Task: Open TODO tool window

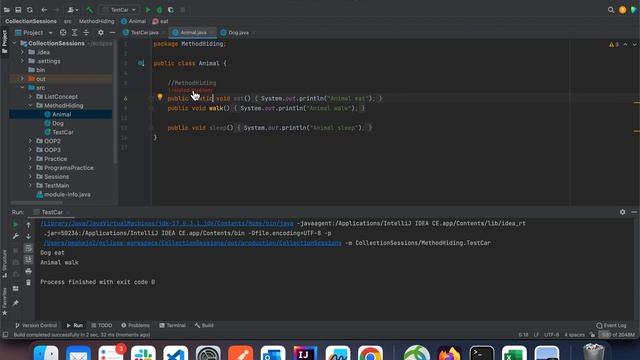Action: [x=102, y=326]
